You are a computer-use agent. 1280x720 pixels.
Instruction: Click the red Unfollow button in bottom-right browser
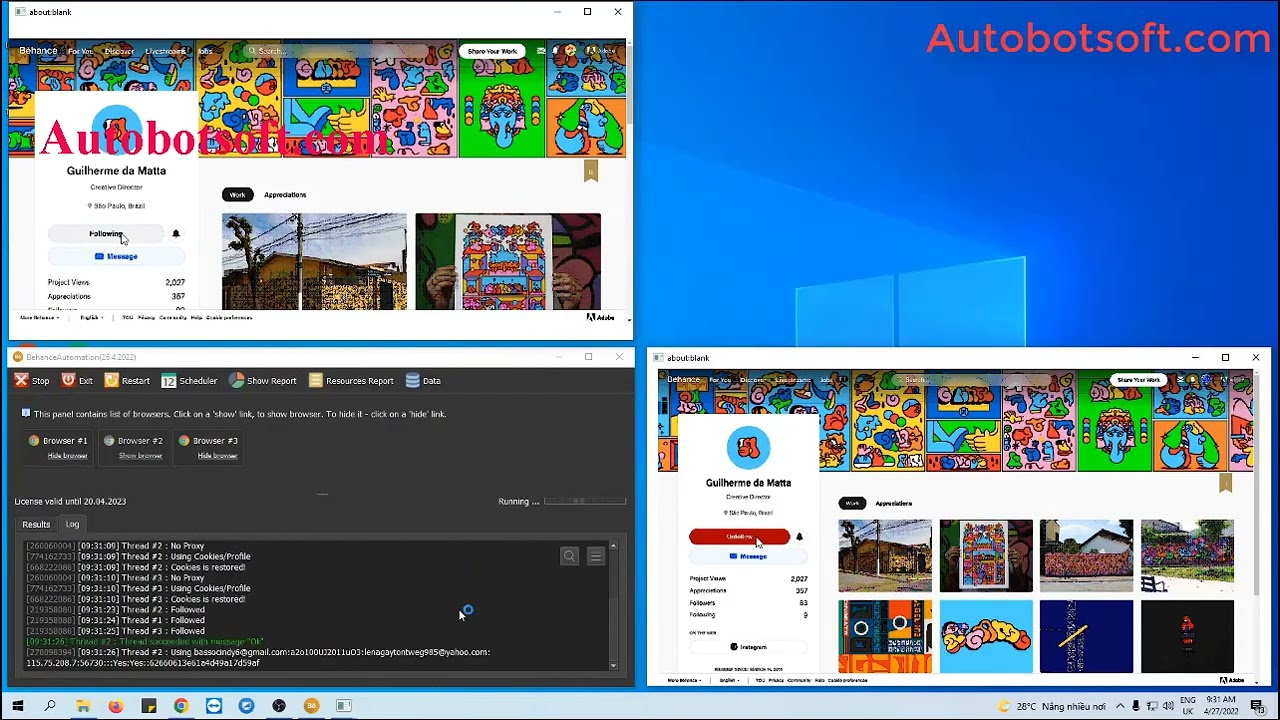coord(739,537)
